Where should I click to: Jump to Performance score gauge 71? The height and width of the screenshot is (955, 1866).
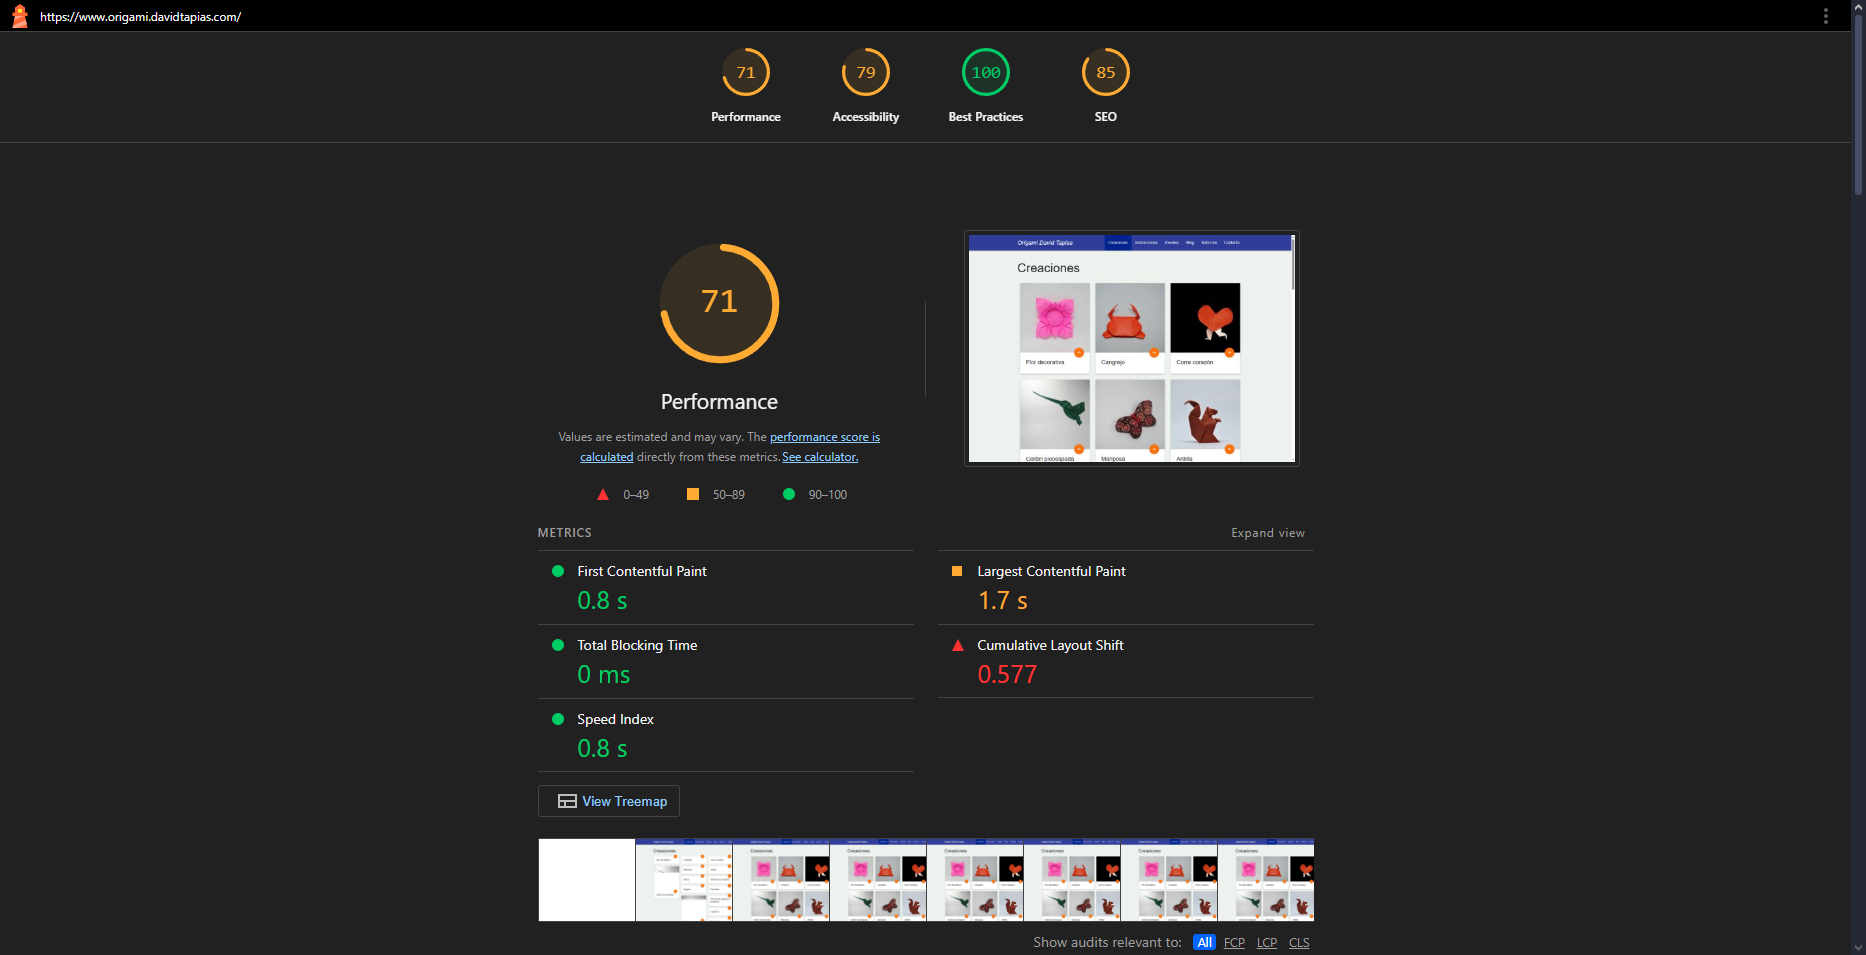pos(746,73)
